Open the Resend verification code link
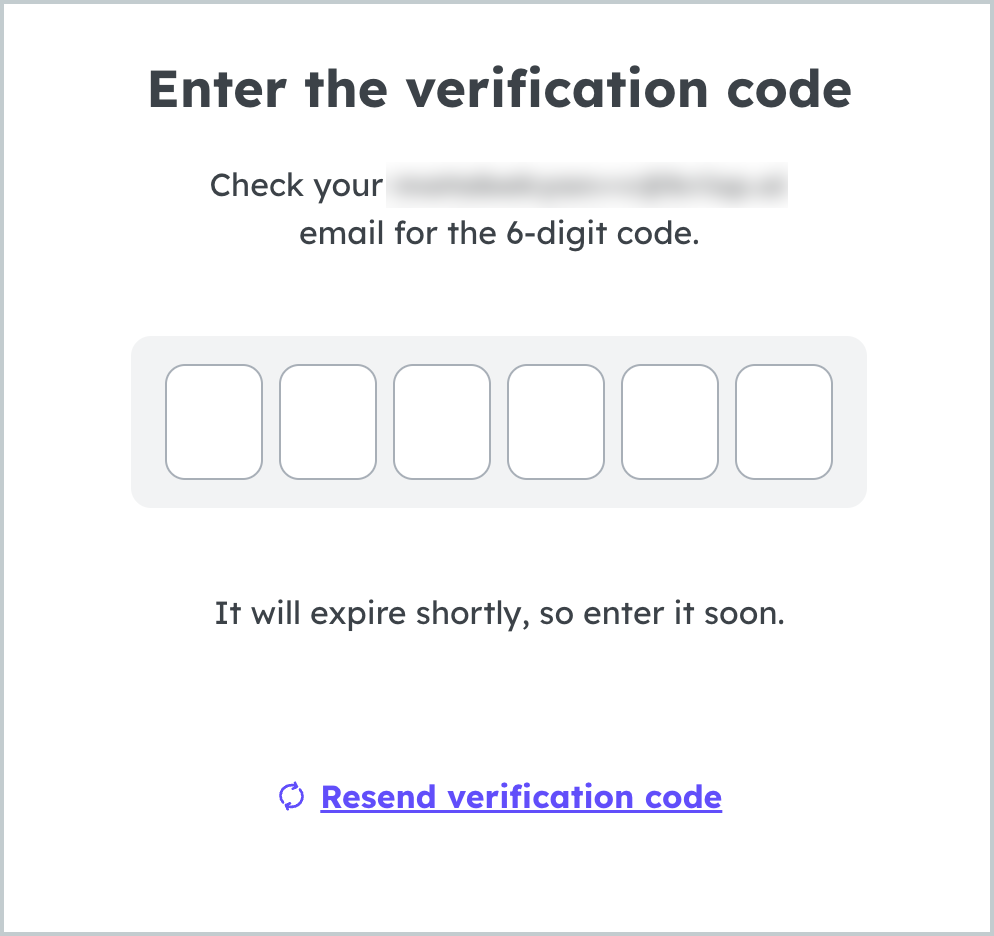The width and height of the screenshot is (994, 936). [521, 797]
